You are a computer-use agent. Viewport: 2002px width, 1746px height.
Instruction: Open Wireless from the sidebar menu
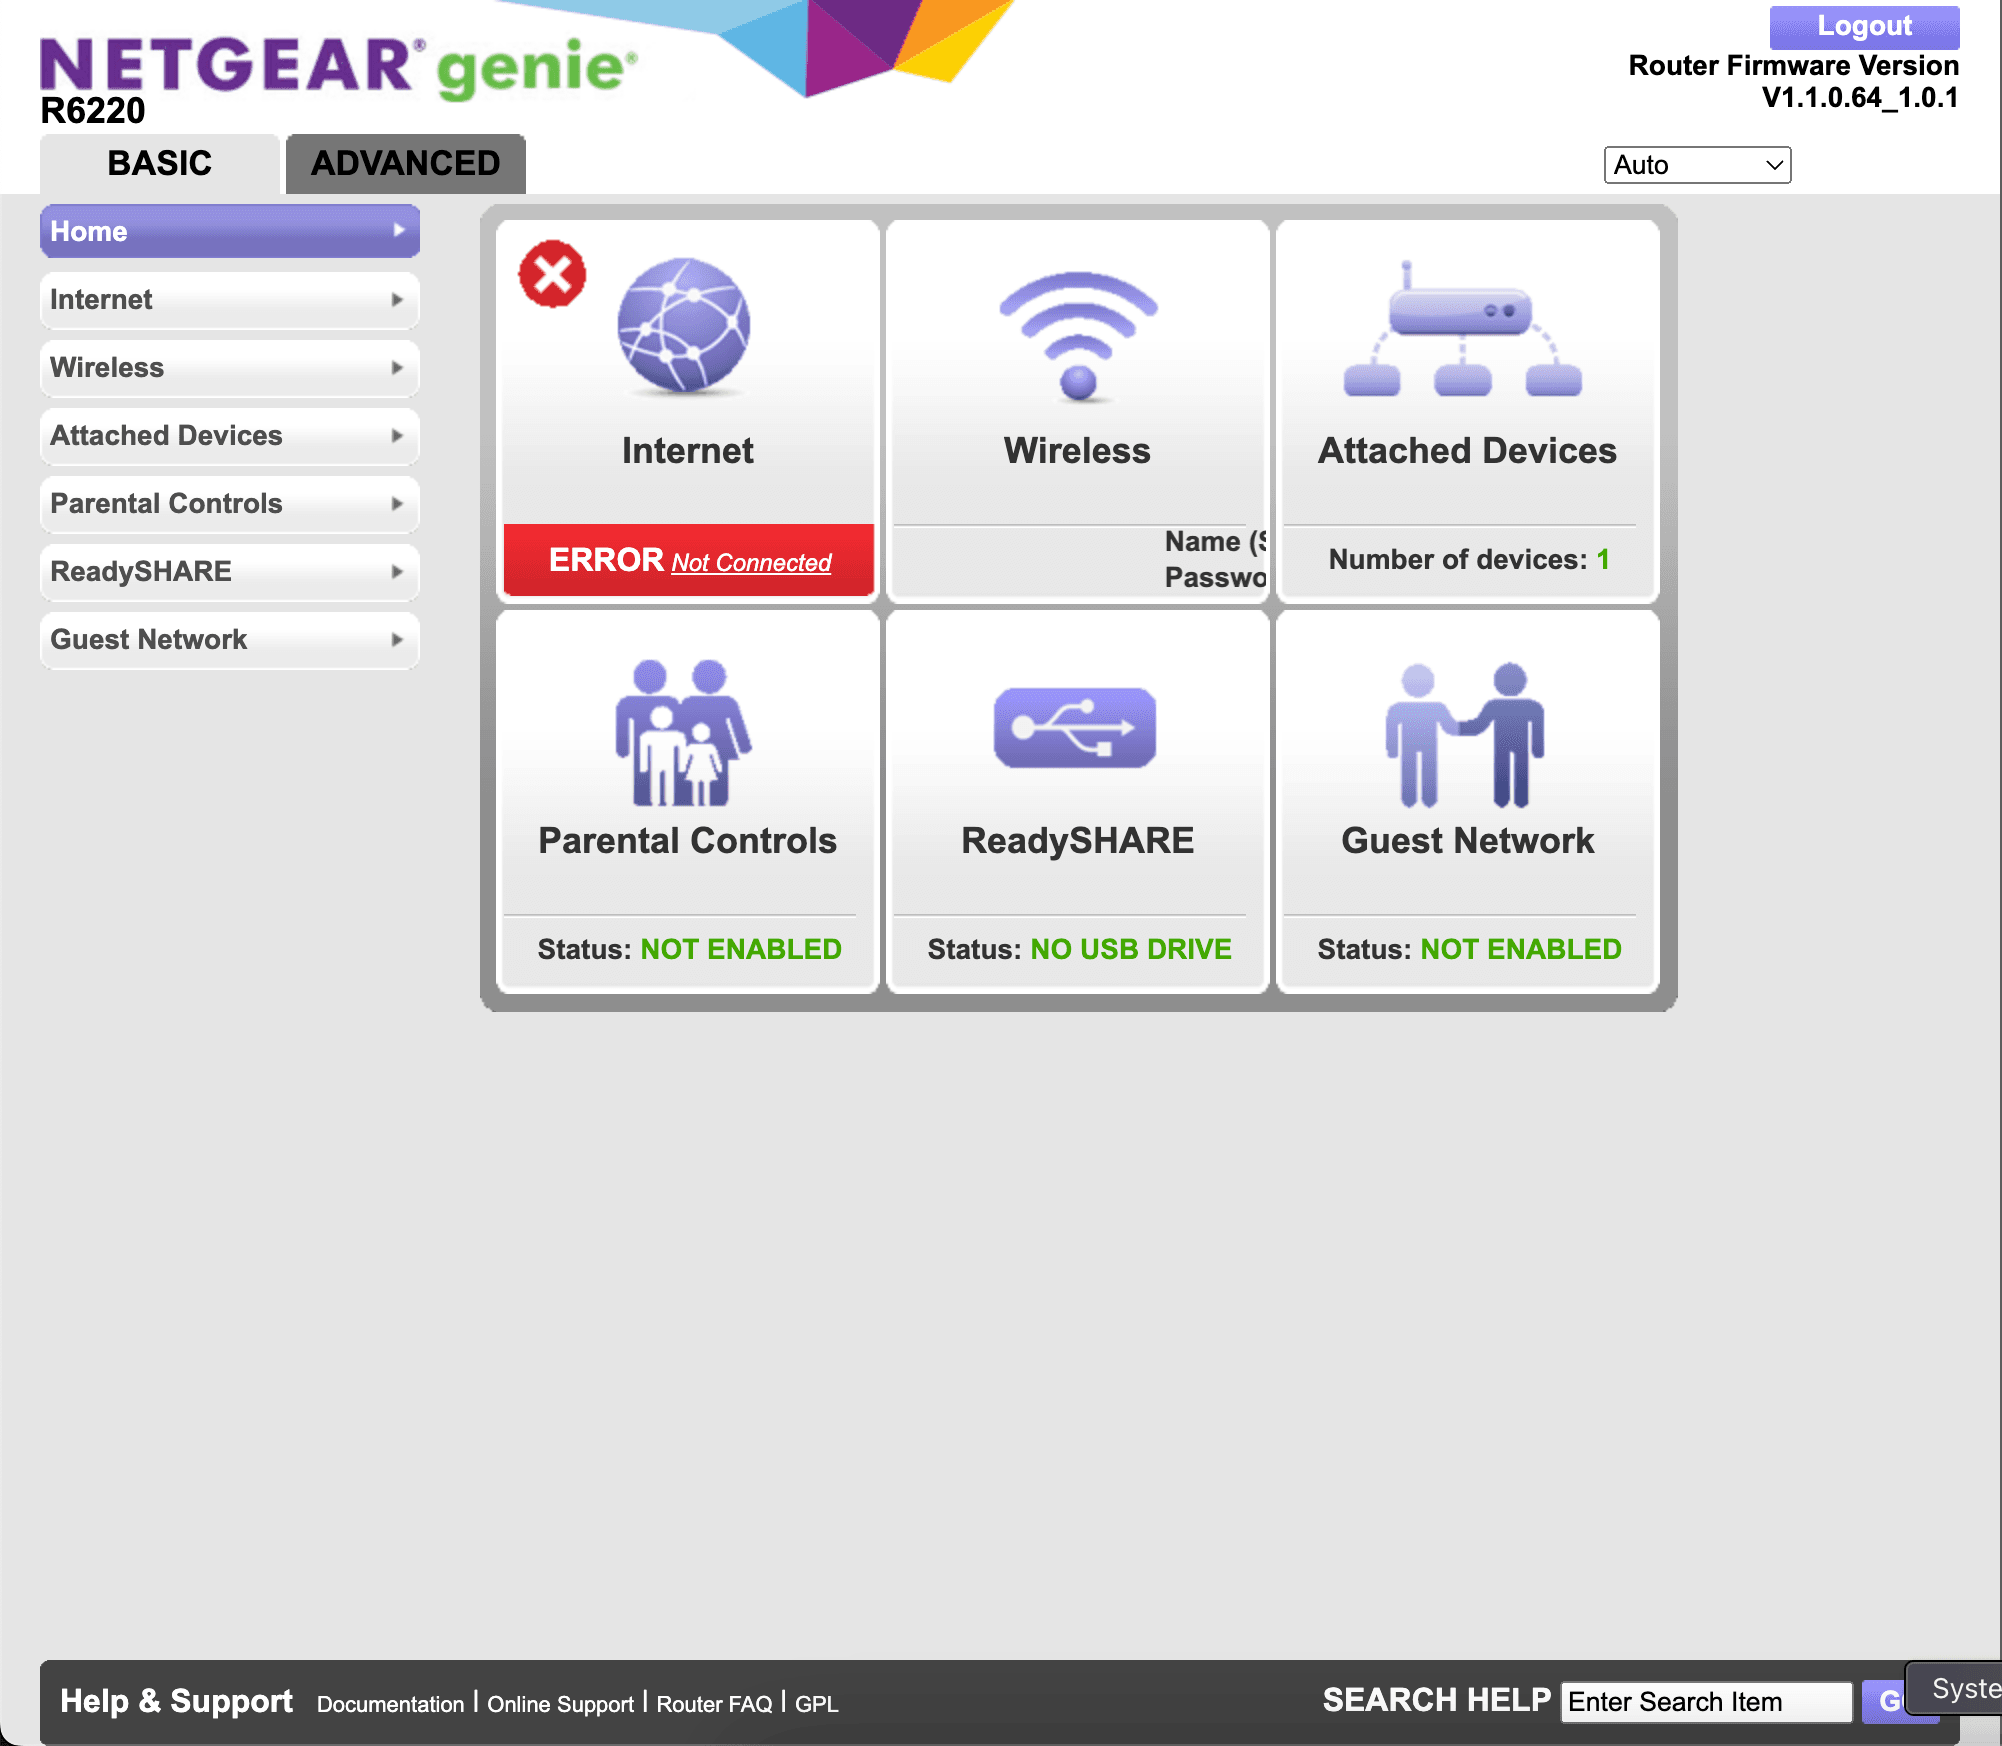(x=229, y=367)
